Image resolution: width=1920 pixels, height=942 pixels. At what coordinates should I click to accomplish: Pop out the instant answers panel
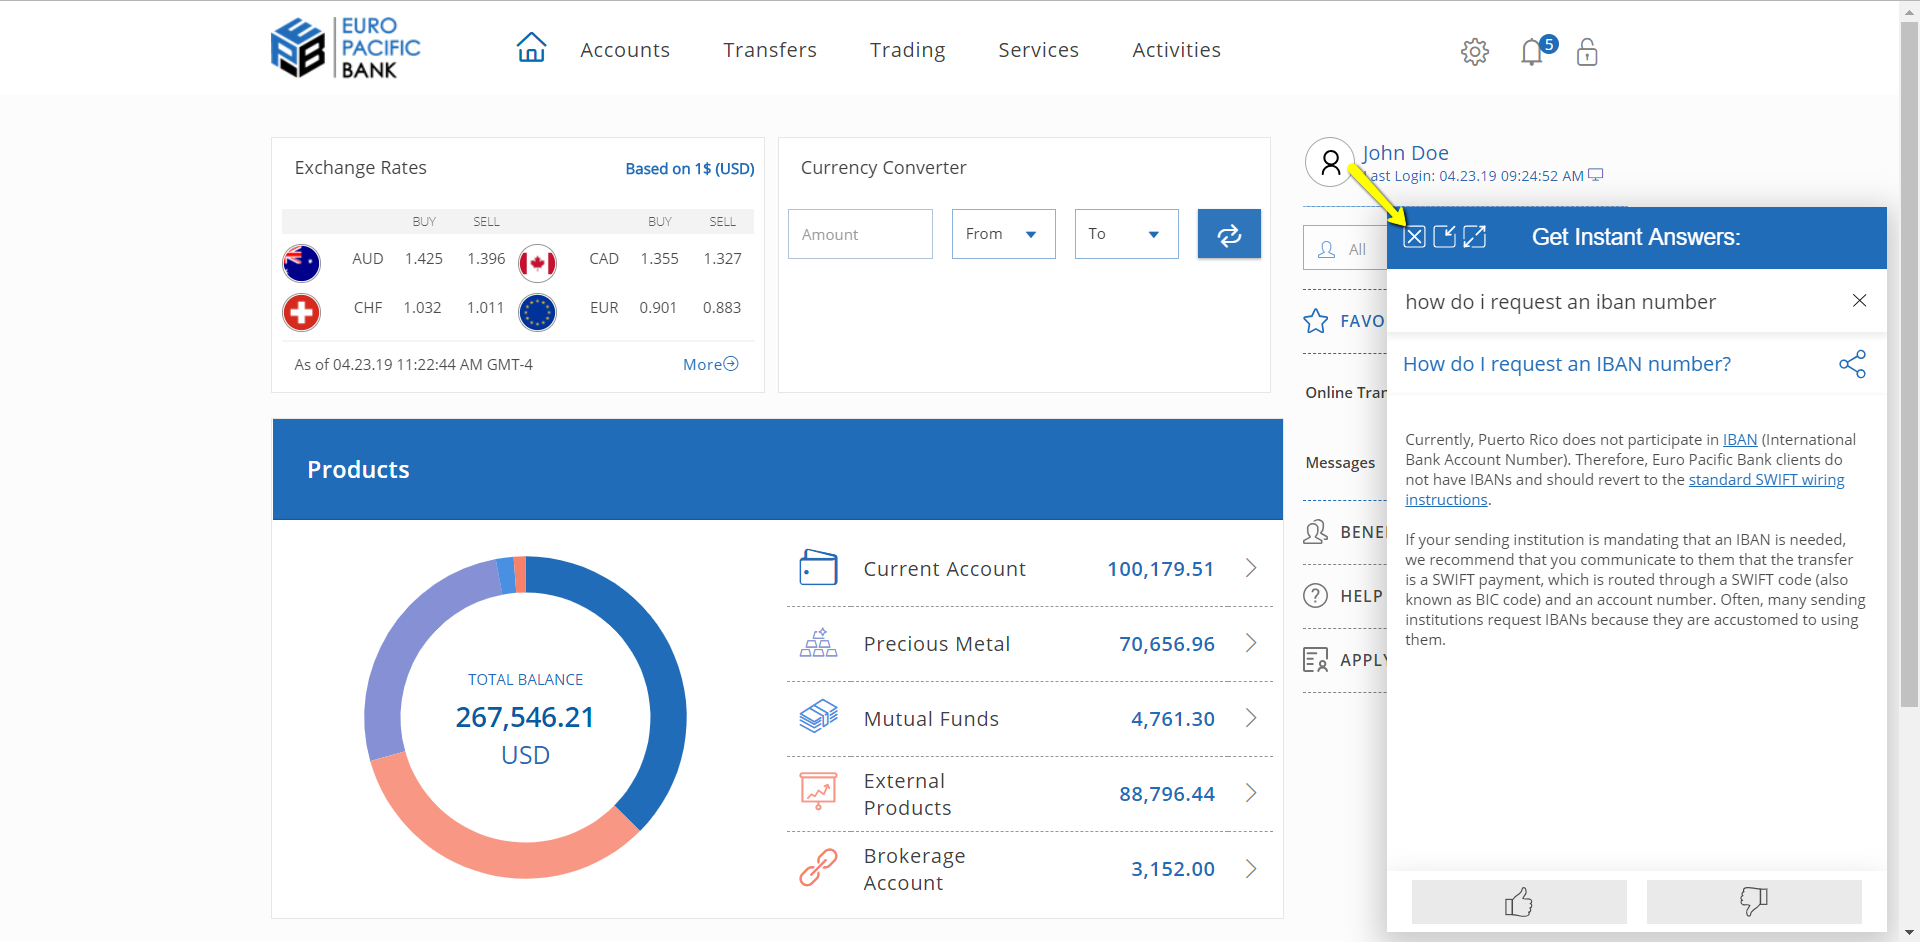(x=1444, y=237)
